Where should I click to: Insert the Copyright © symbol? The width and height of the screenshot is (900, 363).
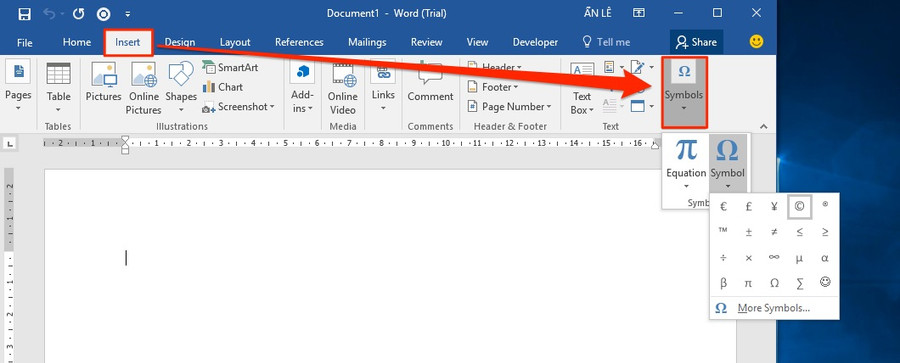[800, 207]
